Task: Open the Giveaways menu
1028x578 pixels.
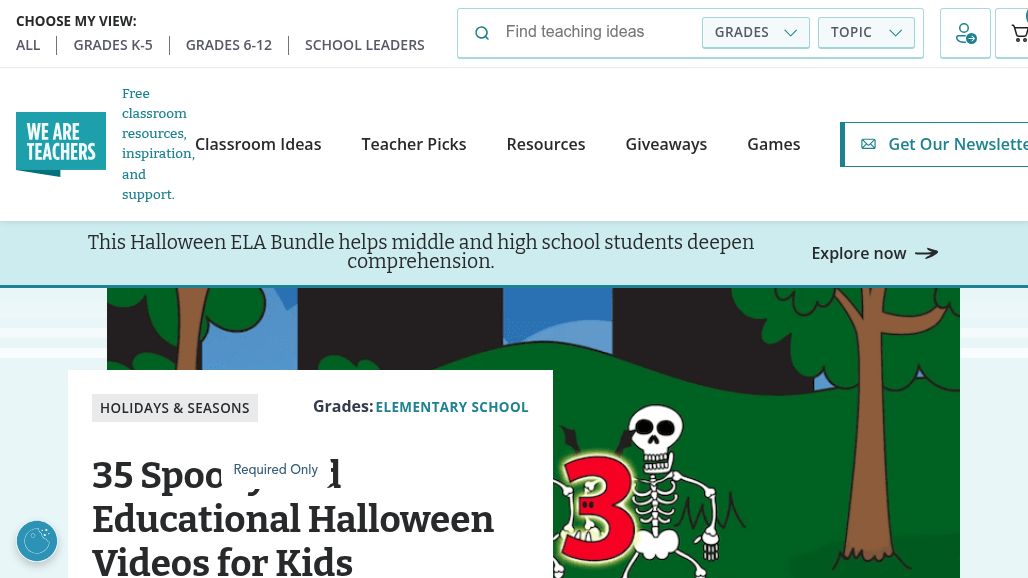Action: 666,144
